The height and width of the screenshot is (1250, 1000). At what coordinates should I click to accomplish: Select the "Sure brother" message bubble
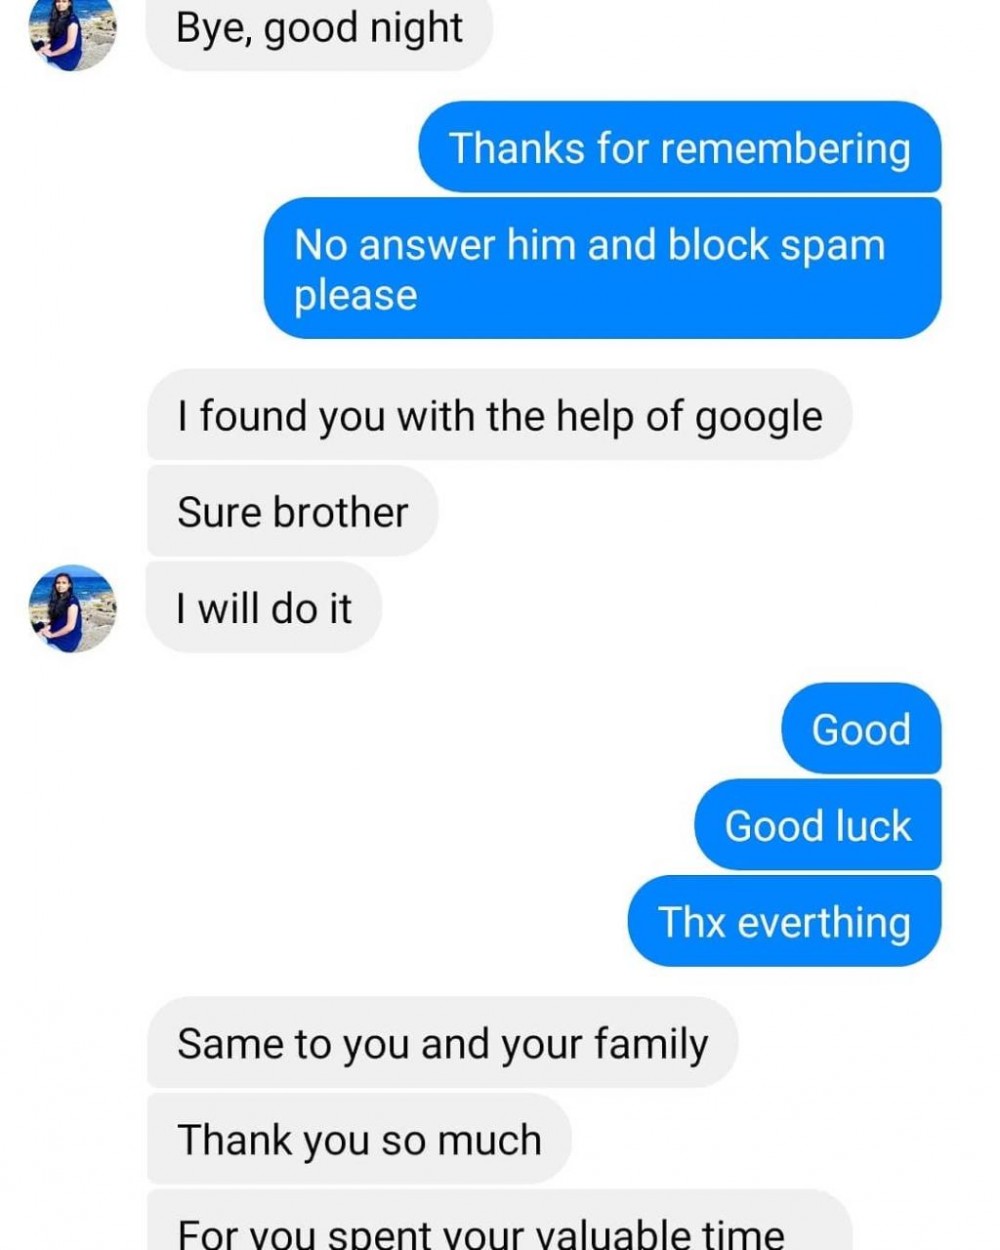[x=292, y=511]
